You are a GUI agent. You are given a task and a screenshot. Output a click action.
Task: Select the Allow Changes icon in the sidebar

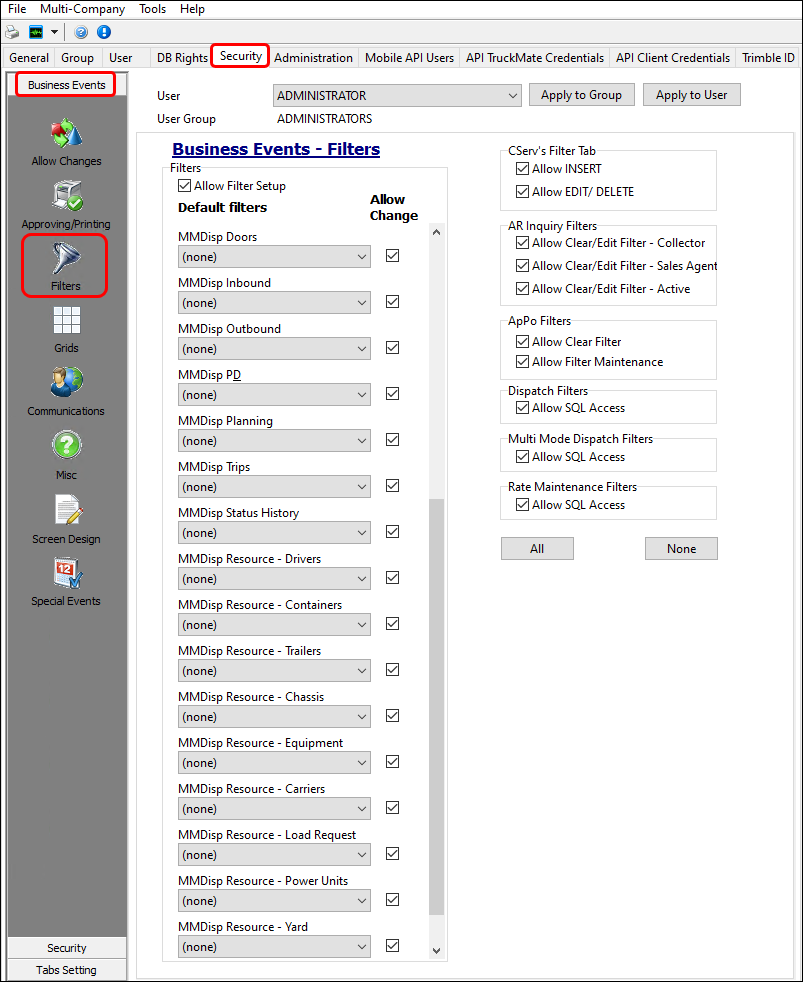pos(65,140)
